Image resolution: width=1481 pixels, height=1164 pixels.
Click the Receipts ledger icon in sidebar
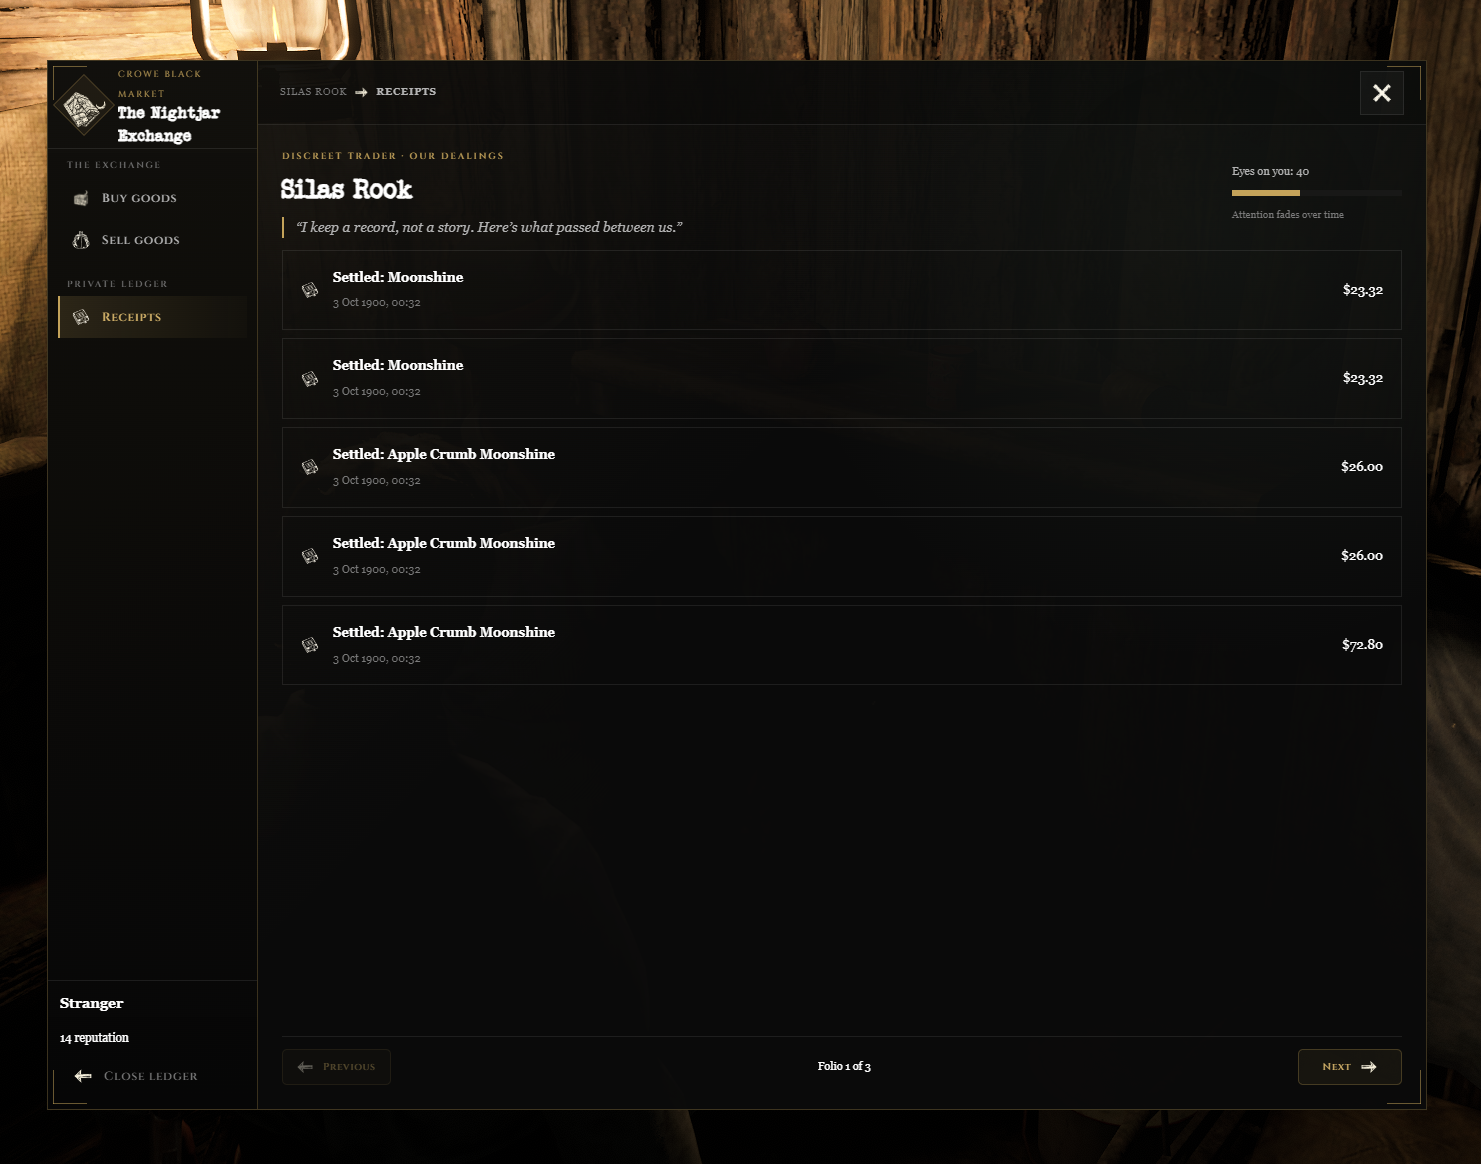point(81,317)
